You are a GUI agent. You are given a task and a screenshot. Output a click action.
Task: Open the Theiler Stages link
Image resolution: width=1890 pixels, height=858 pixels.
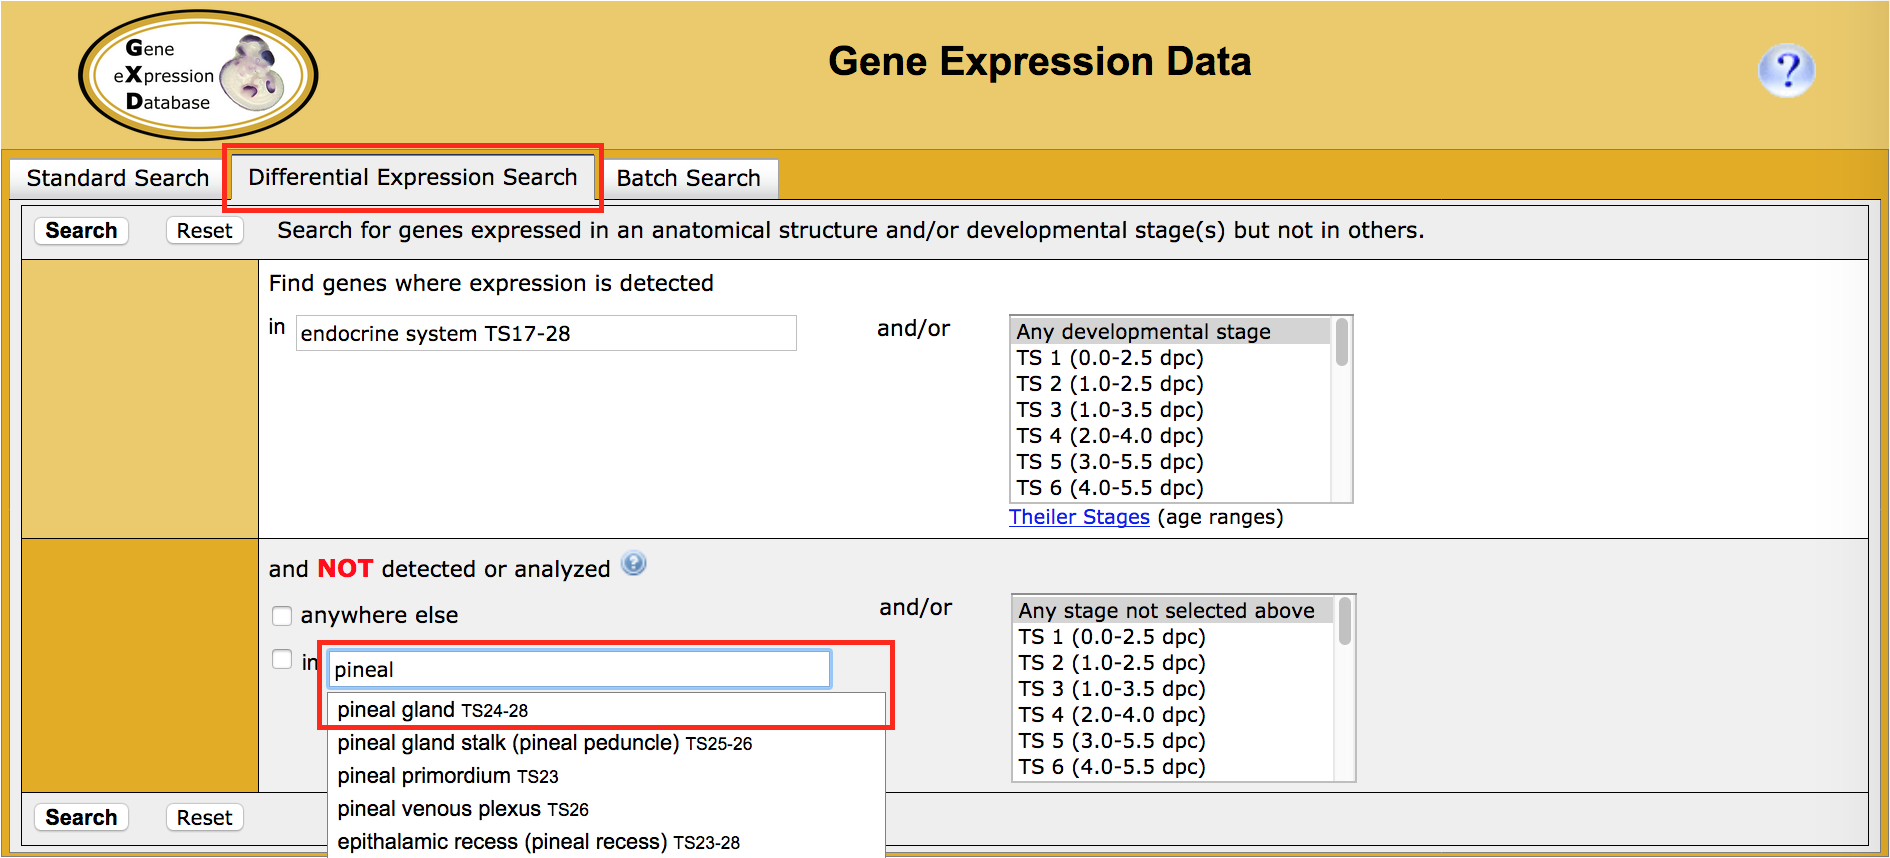pyautogui.click(x=1079, y=517)
